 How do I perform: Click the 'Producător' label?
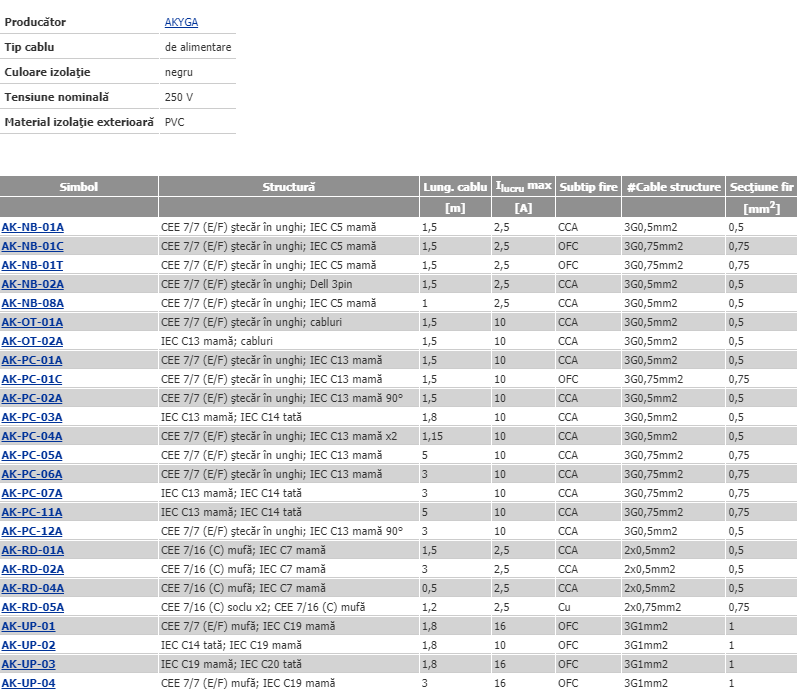coord(35,22)
